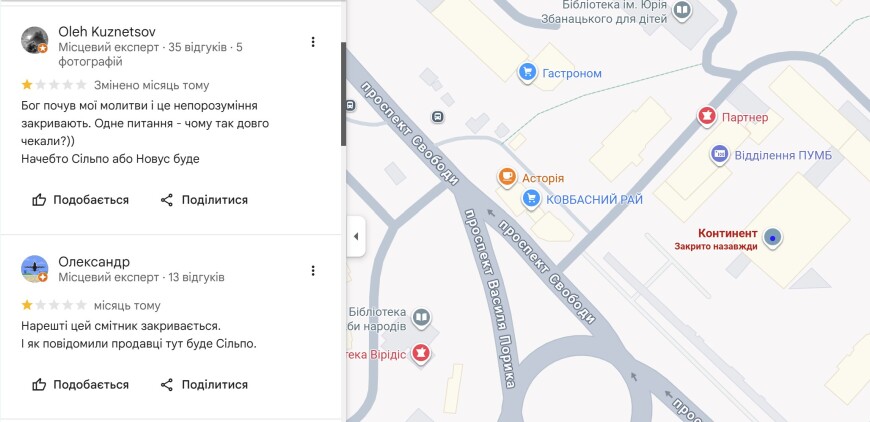Select the Юрія Збанацького library marker
The image size is (870, 422).
(682, 10)
